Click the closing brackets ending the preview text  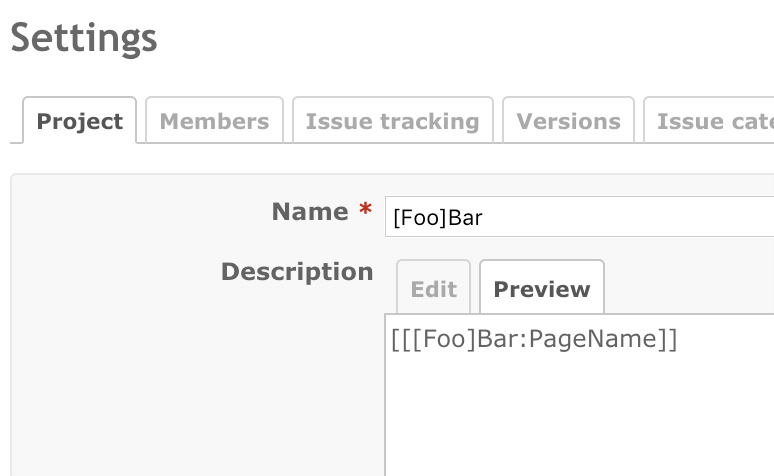(x=668, y=340)
